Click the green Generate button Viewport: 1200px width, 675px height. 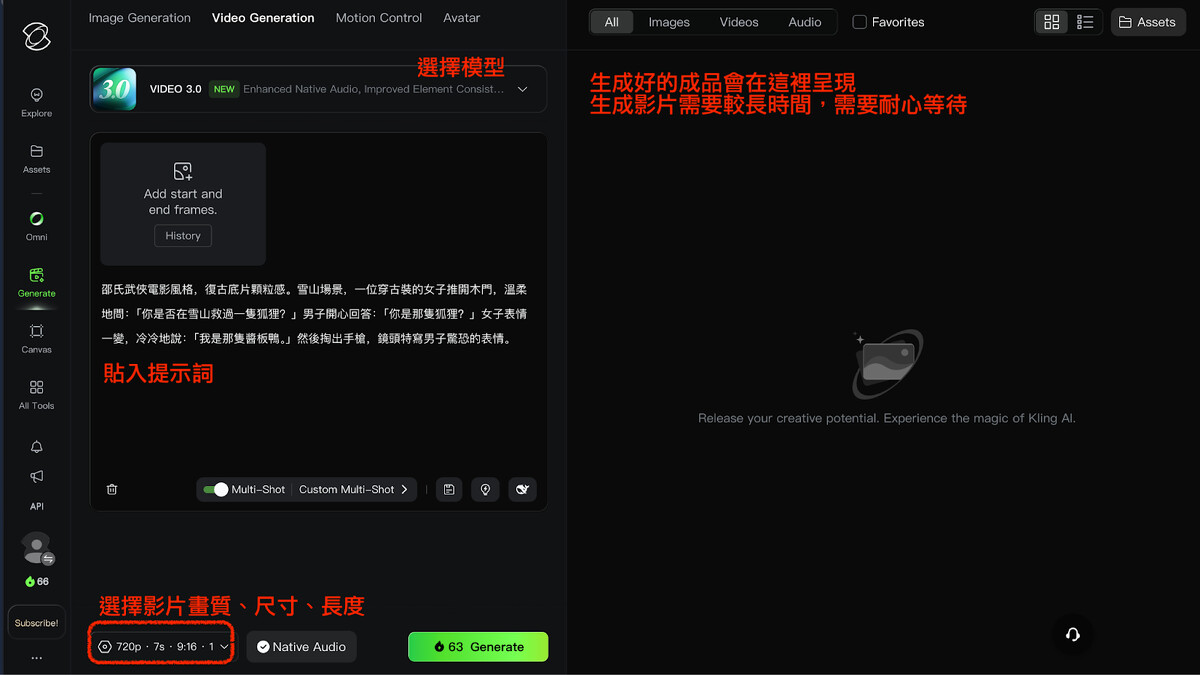click(478, 647)
